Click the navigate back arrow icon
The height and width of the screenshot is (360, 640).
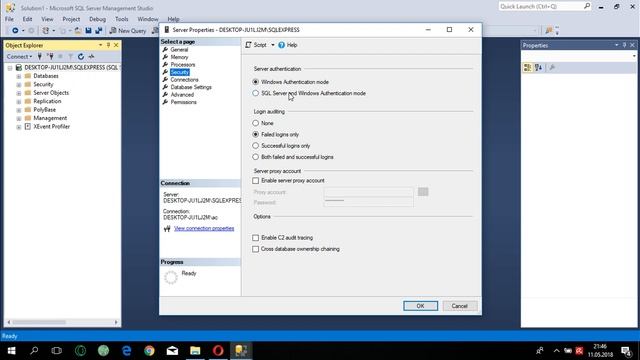[x=15, y=31]
